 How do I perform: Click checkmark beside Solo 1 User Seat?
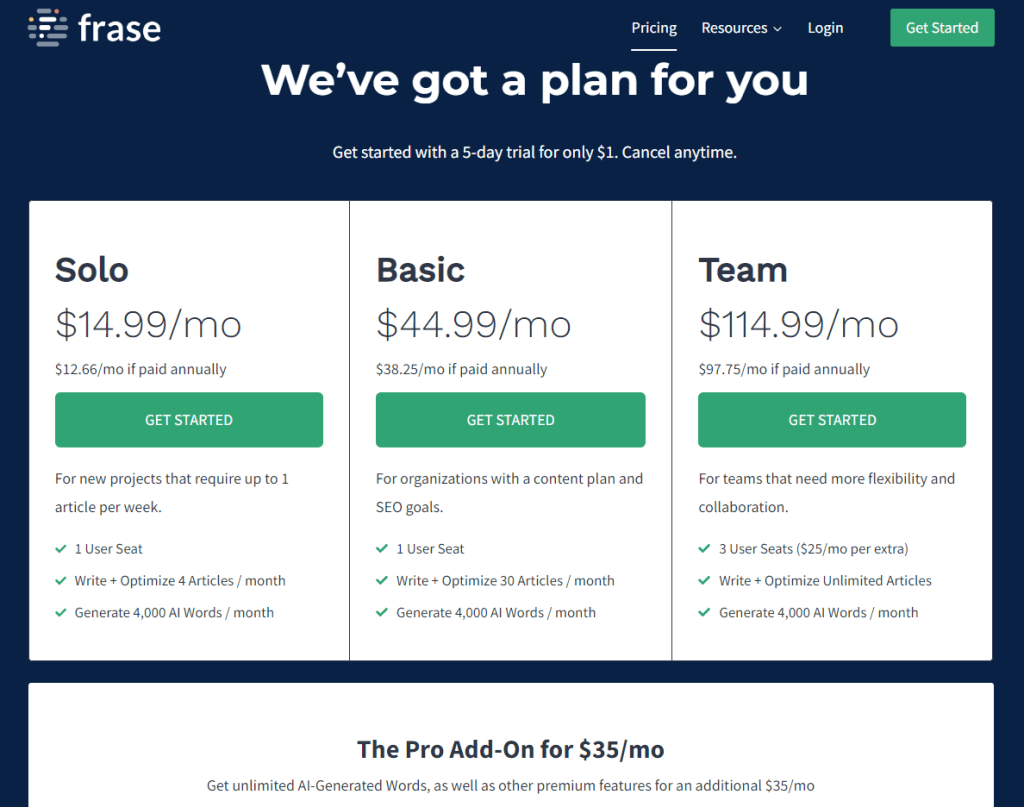[61, 549]
